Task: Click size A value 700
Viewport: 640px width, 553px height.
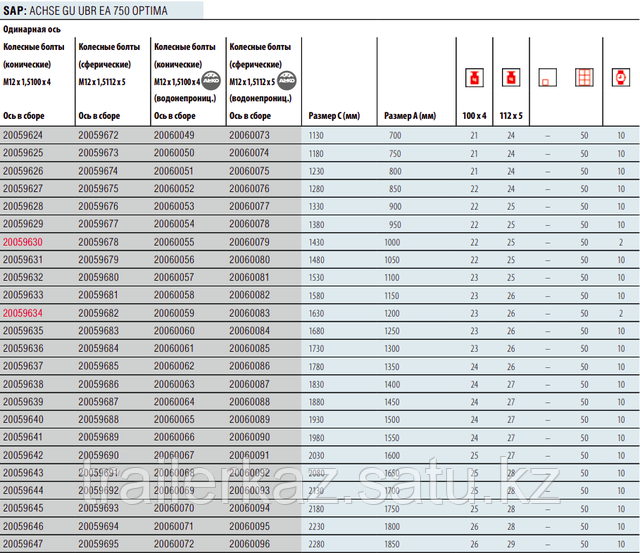Action: pos(395,135)
